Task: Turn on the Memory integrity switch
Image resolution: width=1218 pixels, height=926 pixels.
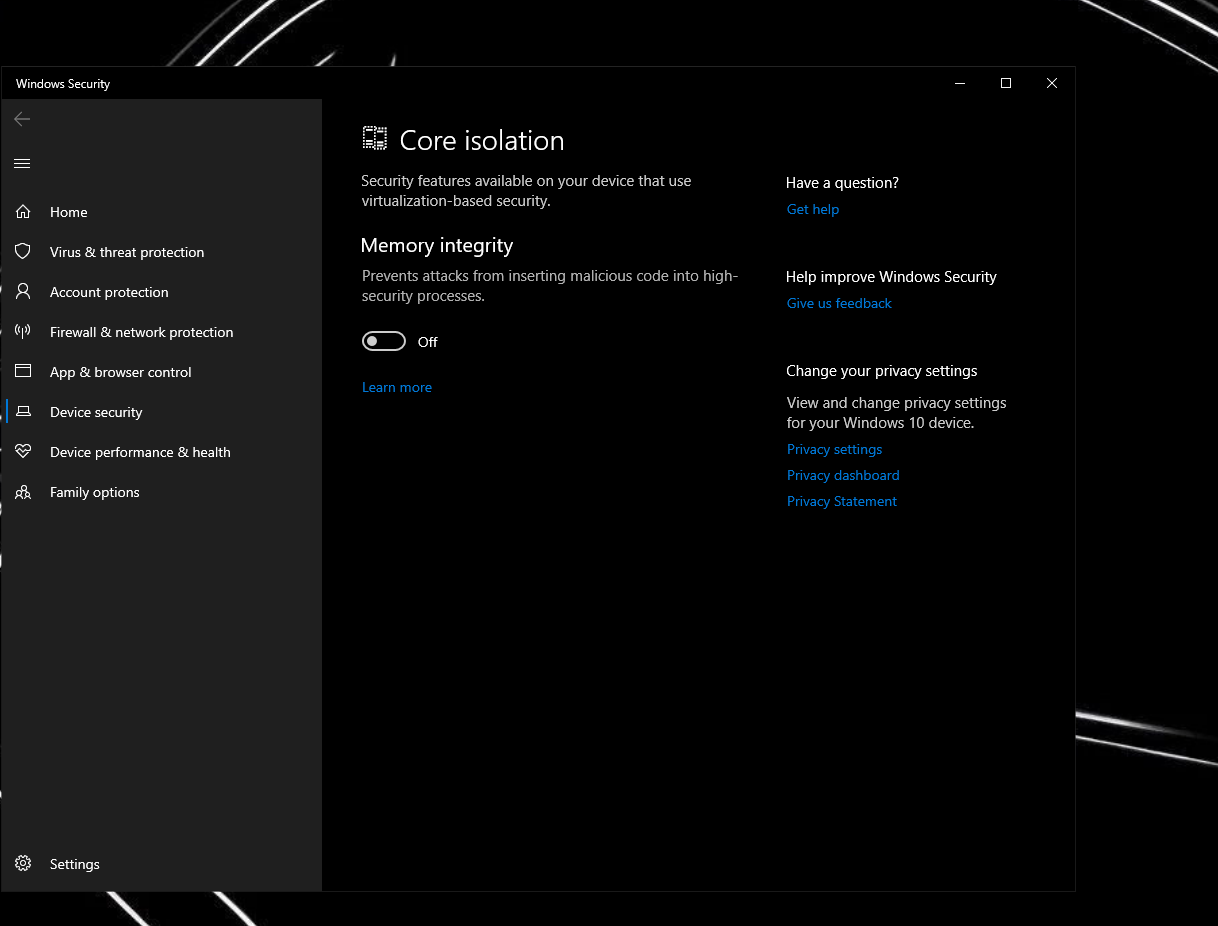Action: click(x=384, y=342)
